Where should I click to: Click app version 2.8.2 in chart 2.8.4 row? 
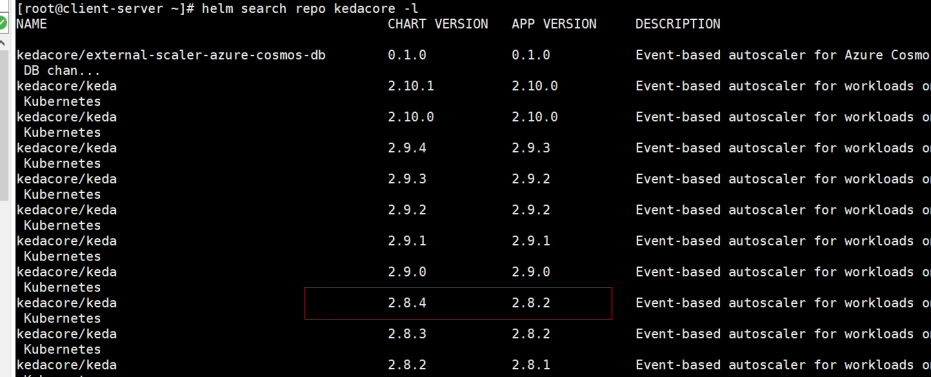[531, 303]
